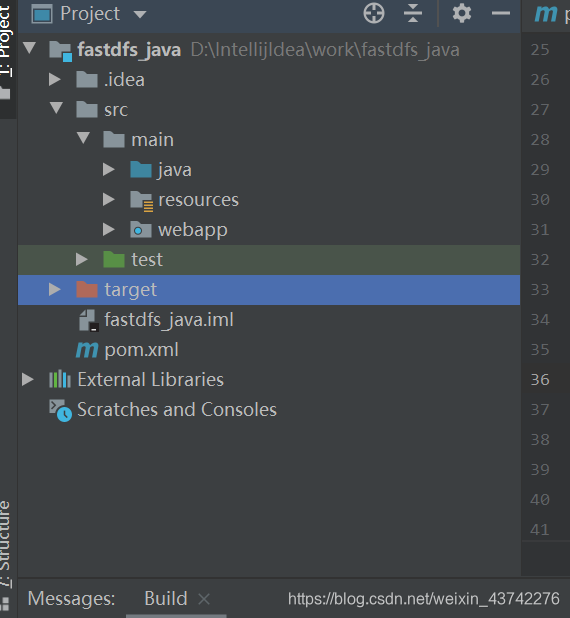Select the resources folder label

[x=199, y=200]
